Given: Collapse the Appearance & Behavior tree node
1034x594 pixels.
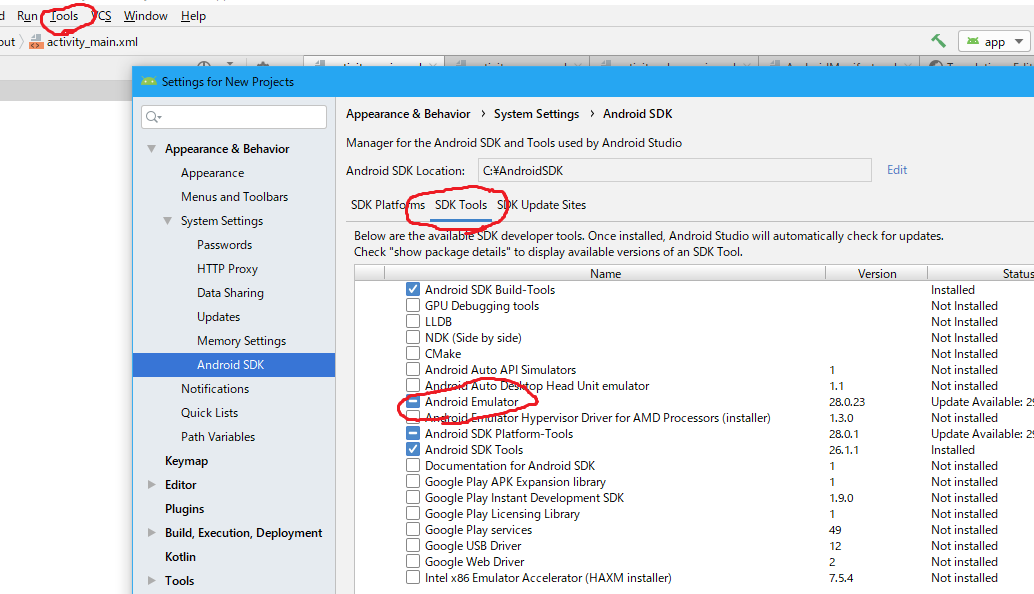Looking at the screenshot, I should pos(152,149).
